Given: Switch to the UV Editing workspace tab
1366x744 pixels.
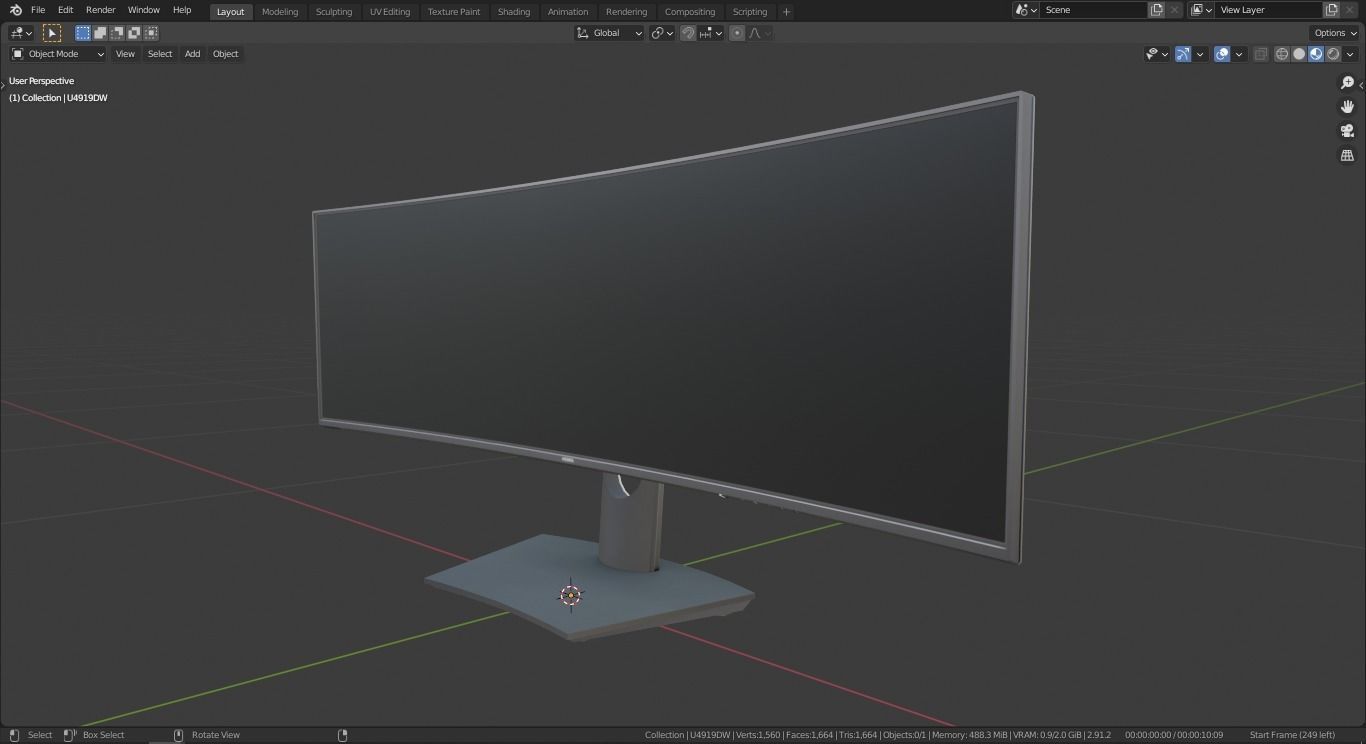Looking at the screenshot, I should 390,12.
